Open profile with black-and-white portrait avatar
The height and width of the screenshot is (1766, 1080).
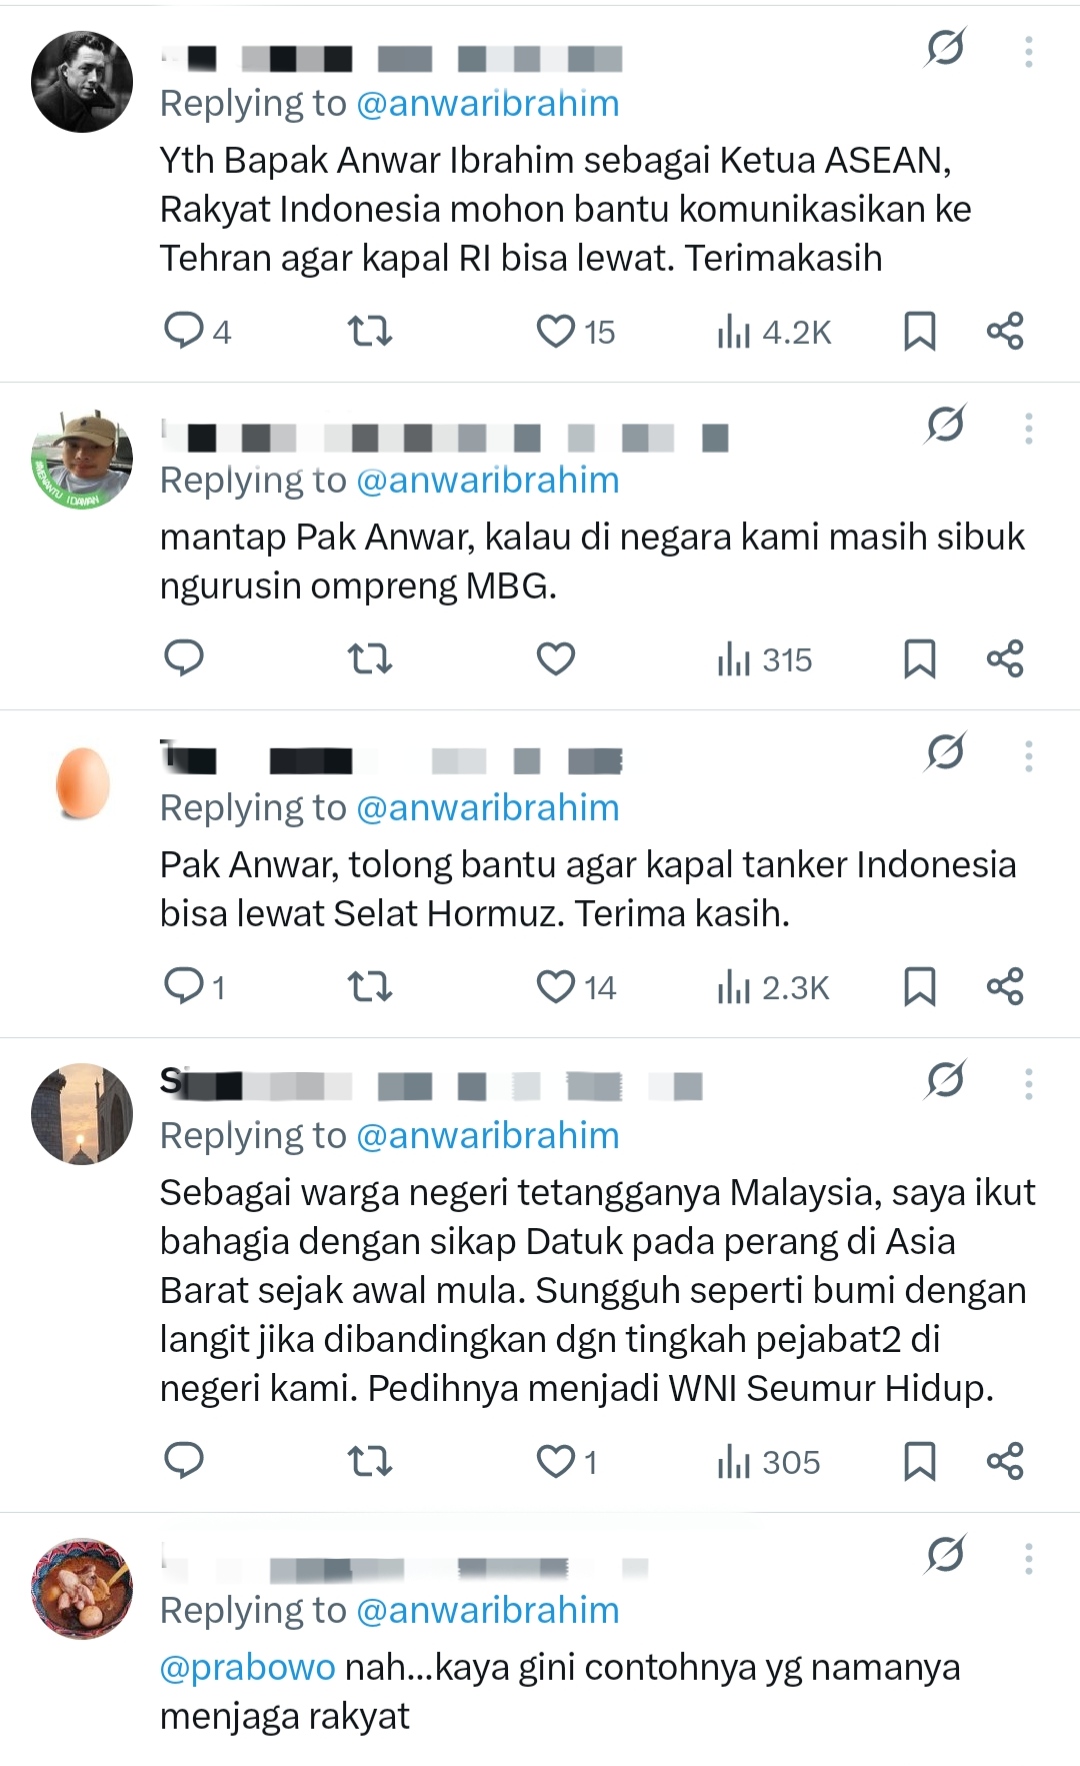pos(82,82)
